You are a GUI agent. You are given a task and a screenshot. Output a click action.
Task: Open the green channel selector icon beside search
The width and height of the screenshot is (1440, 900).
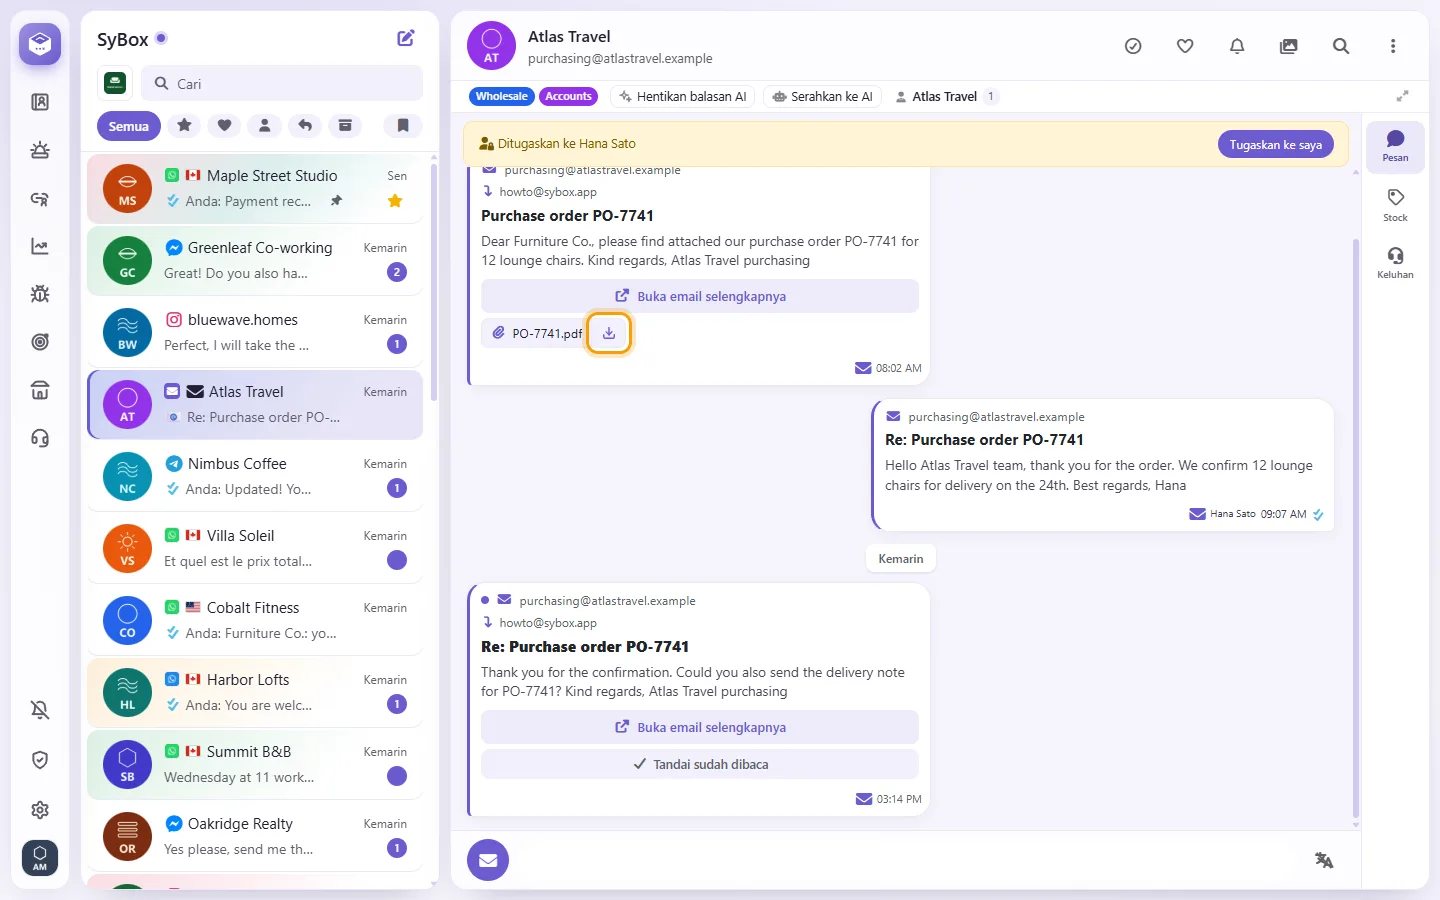click(x=115, y=84)
